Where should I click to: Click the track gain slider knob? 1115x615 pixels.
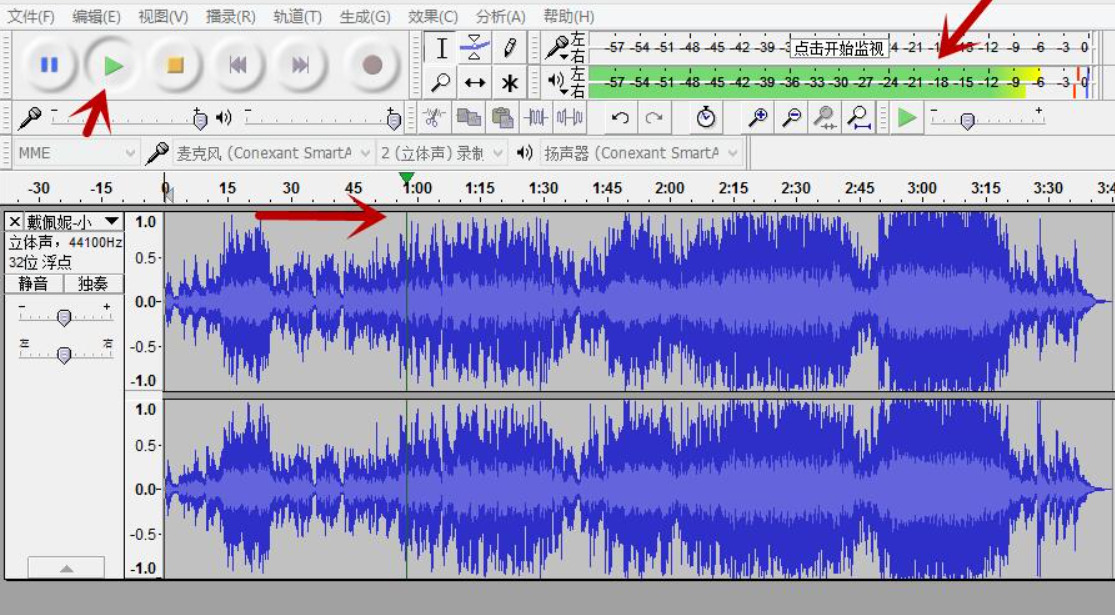64,318
